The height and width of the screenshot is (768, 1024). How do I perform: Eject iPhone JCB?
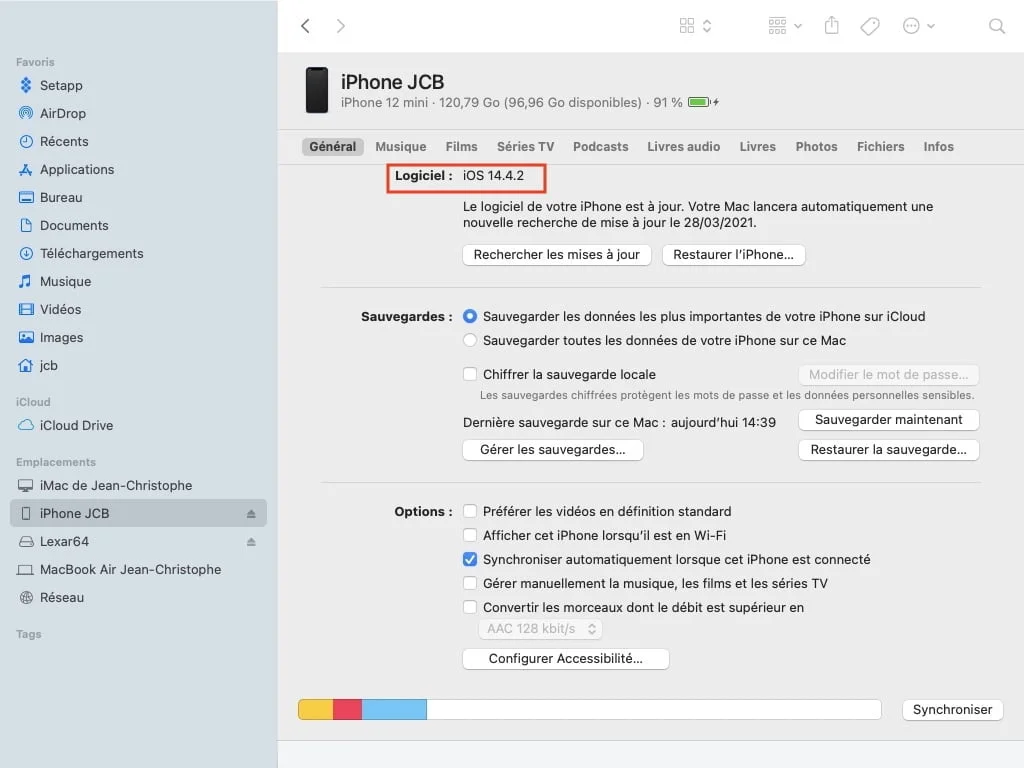coord(251,514)
